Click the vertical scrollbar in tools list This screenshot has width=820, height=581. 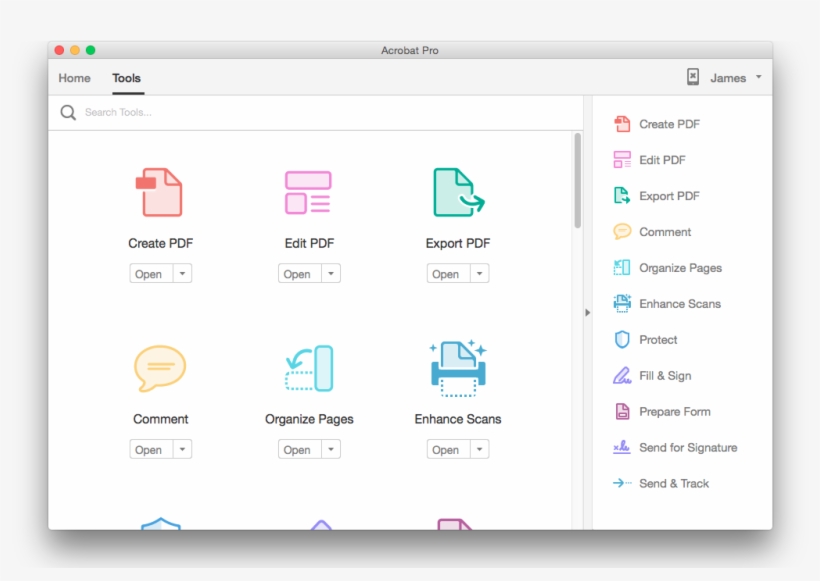coord(577,181)
